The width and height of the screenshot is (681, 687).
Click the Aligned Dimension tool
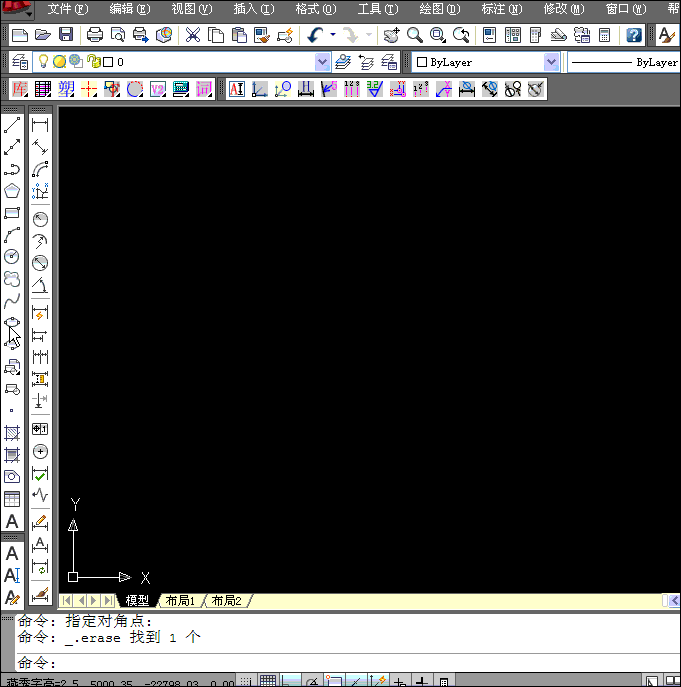(x=40, y=147)
